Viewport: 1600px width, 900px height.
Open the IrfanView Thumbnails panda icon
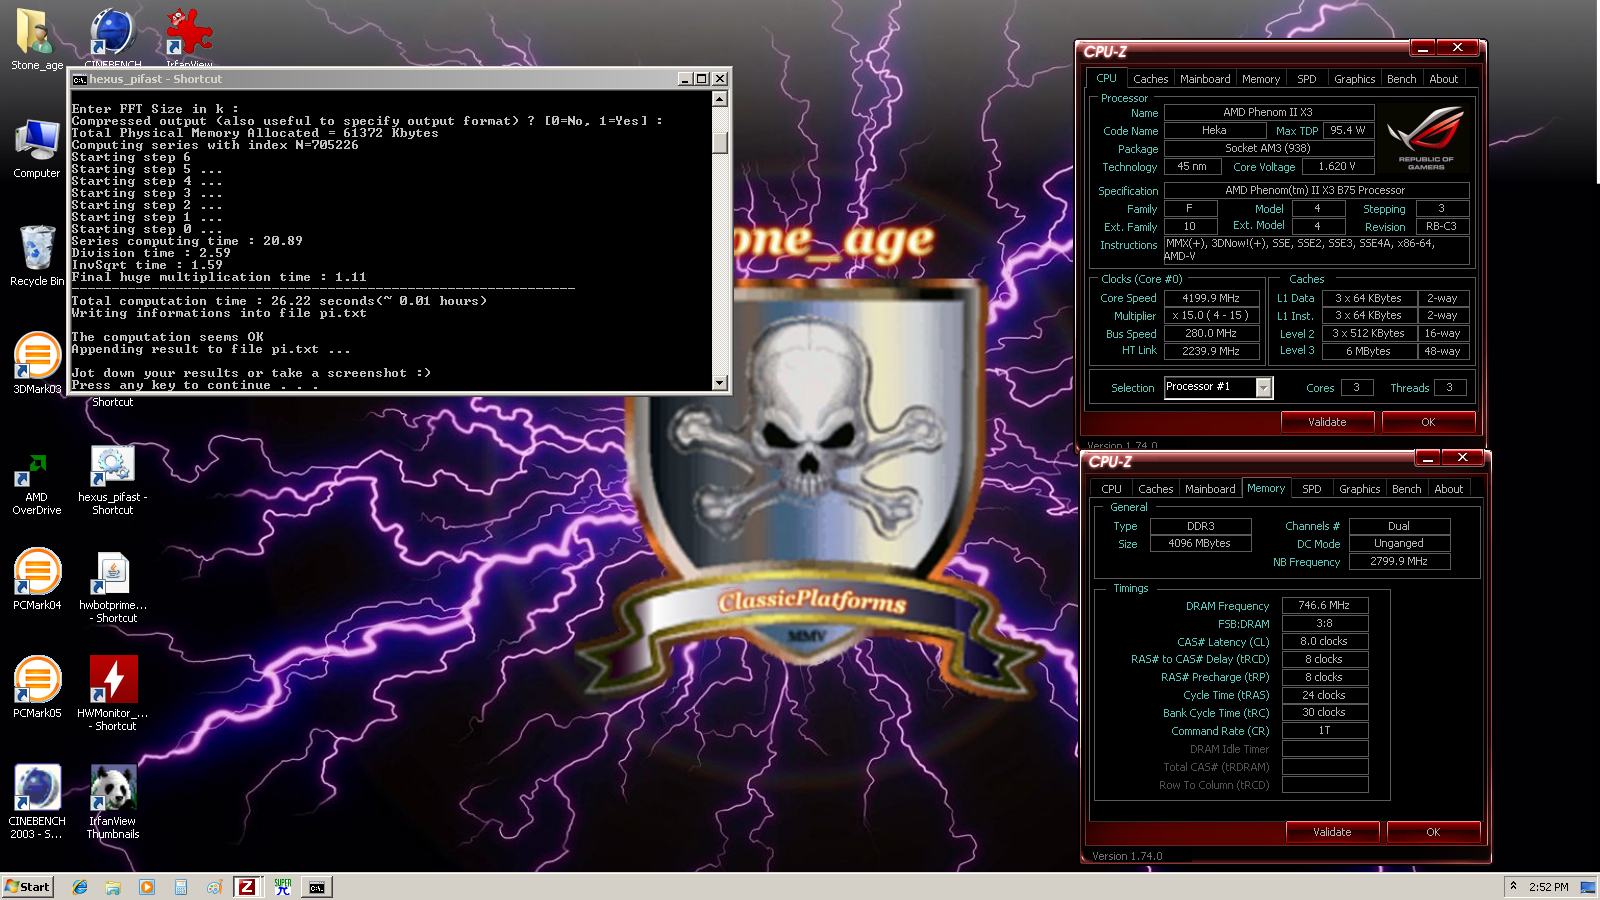(113, 788)
